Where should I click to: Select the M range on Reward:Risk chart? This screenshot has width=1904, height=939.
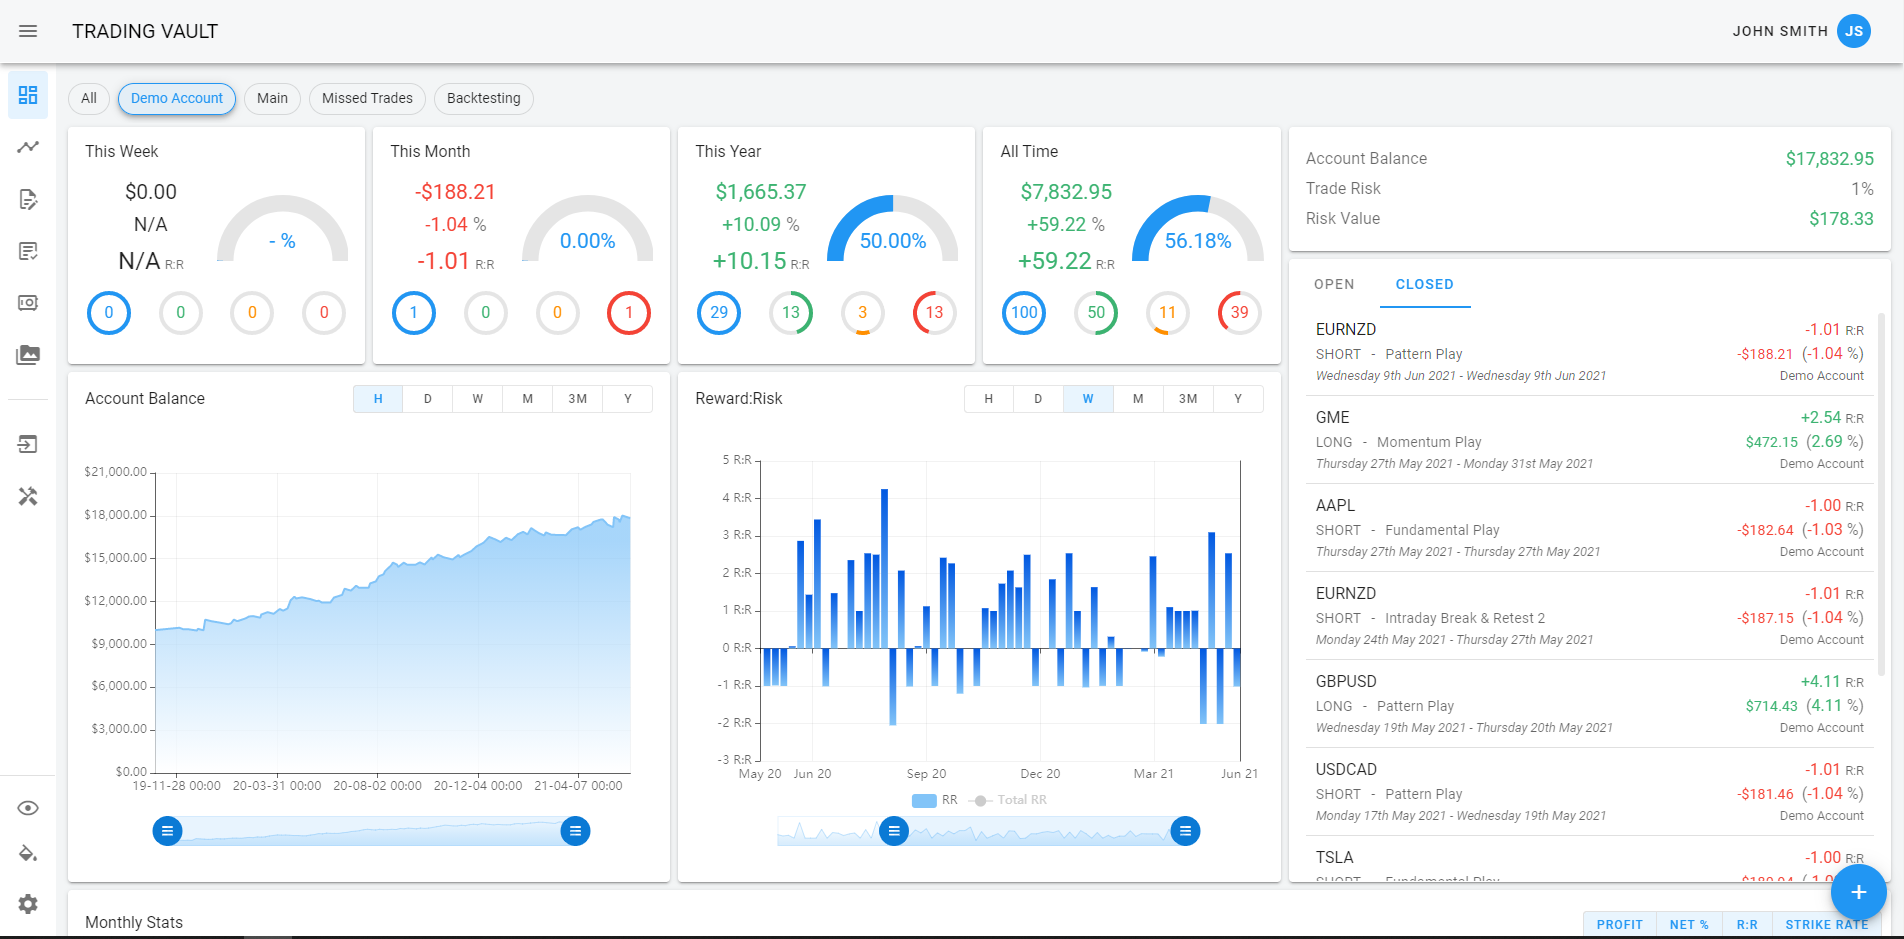pyautogui.click(x=1137, y=399)
